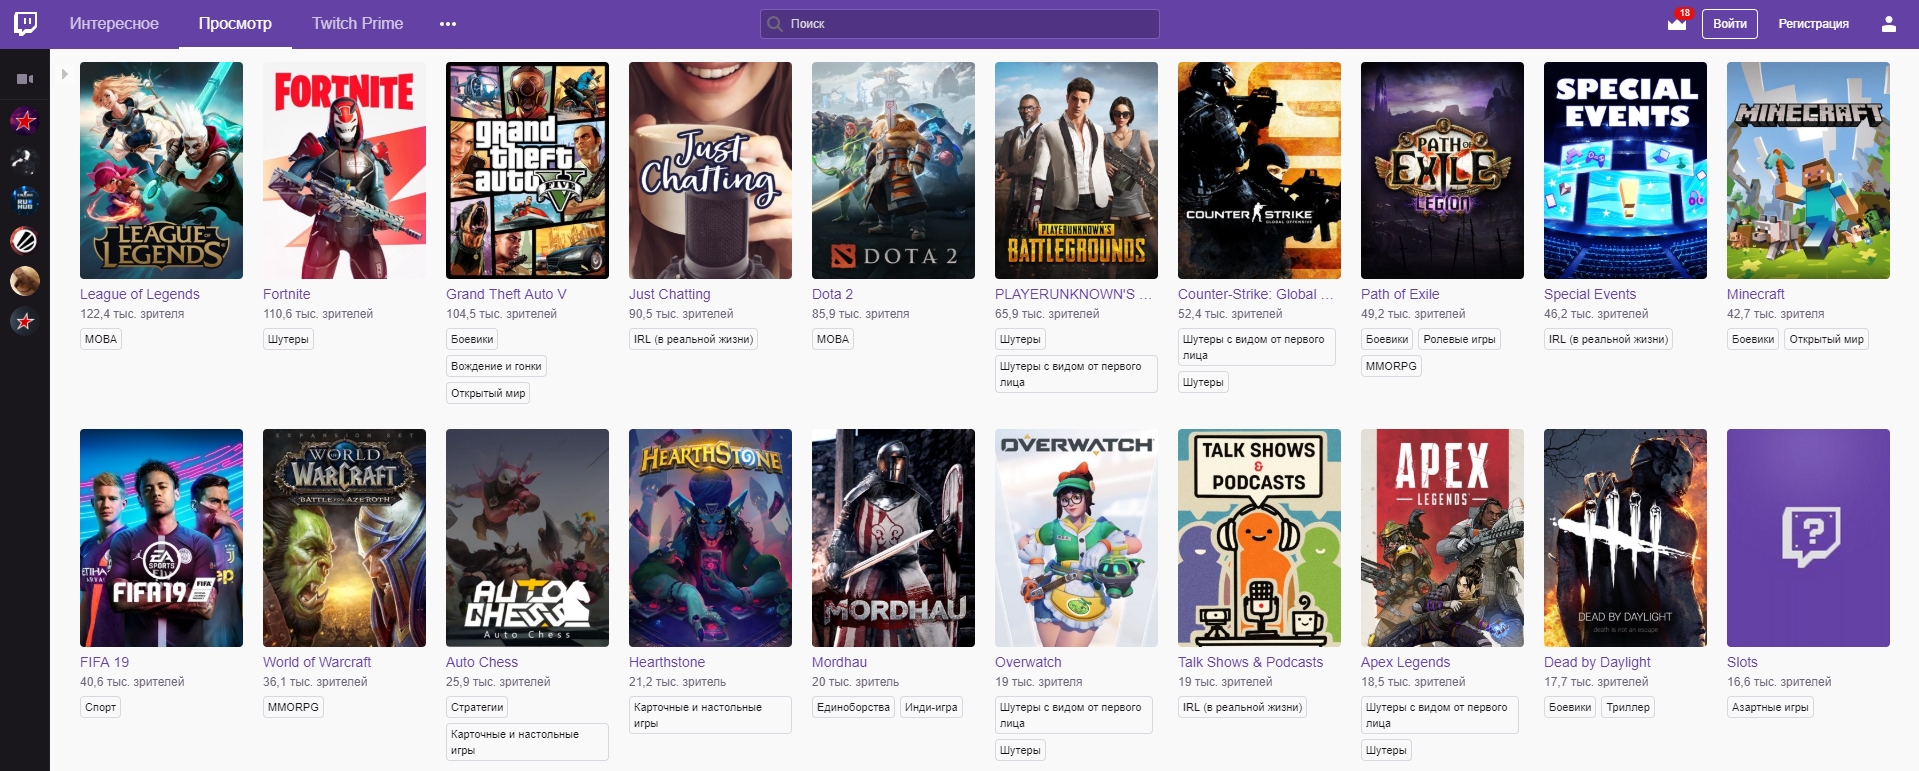Select the Азартные игры tag under Slots

click(x=1770, y=707)
